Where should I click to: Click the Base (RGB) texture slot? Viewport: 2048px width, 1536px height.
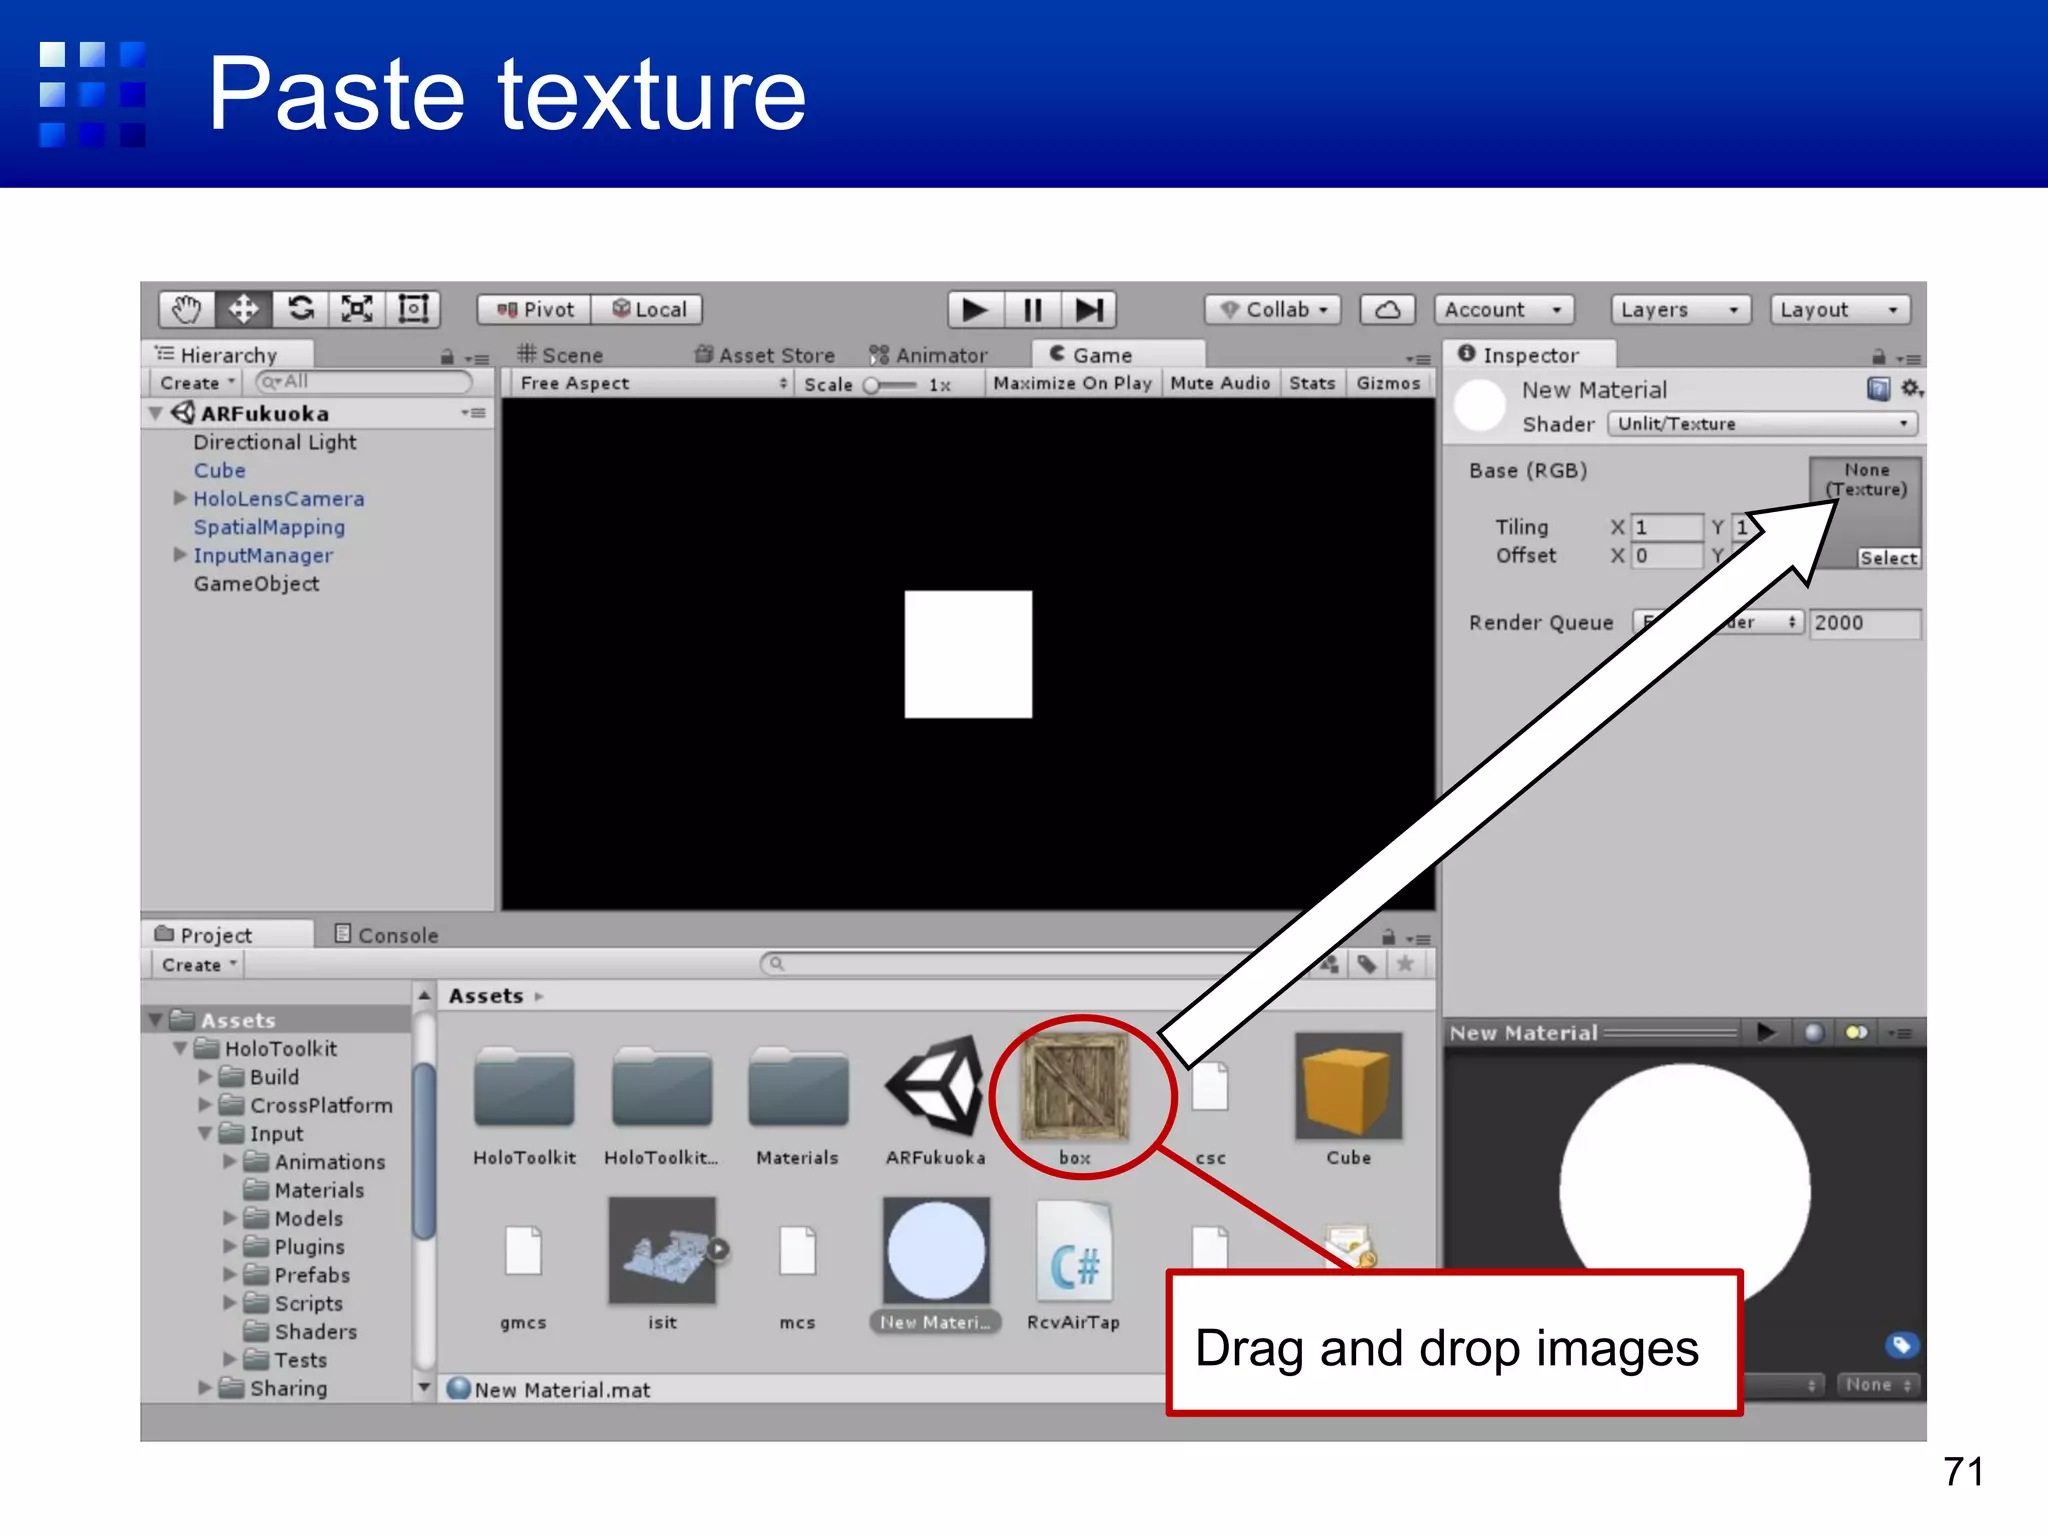pyautogui.click(x=1865, y=512)
